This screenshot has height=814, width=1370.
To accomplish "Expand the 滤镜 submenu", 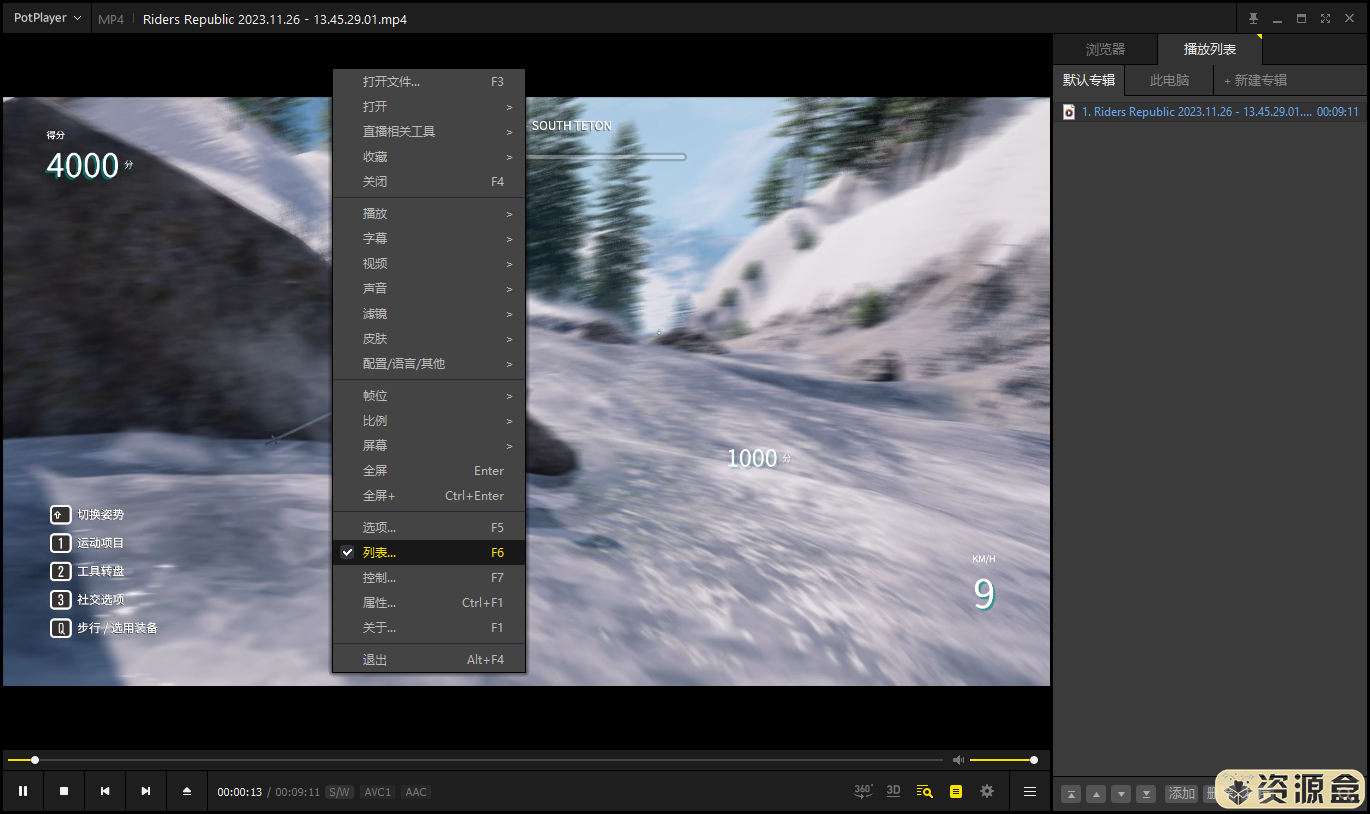I will click(x=429, y=314).
